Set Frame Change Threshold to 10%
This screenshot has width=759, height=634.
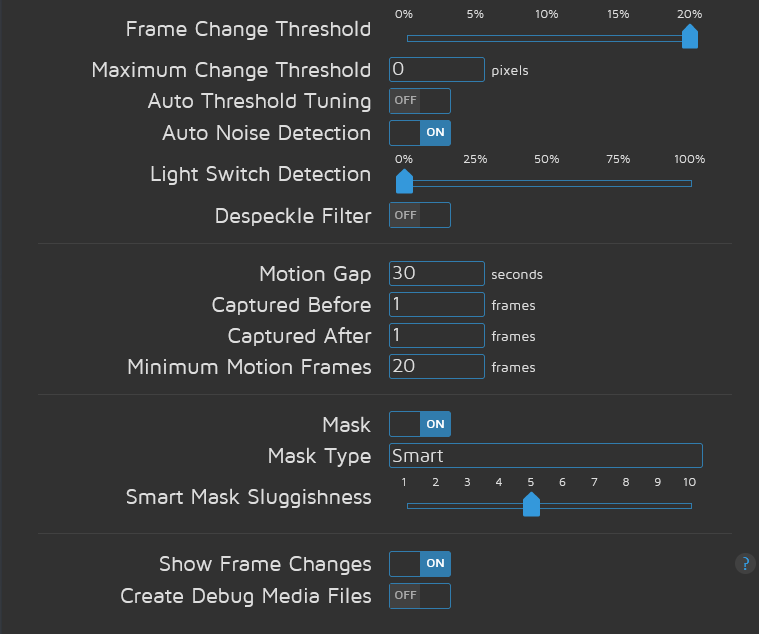pos(547,38)
